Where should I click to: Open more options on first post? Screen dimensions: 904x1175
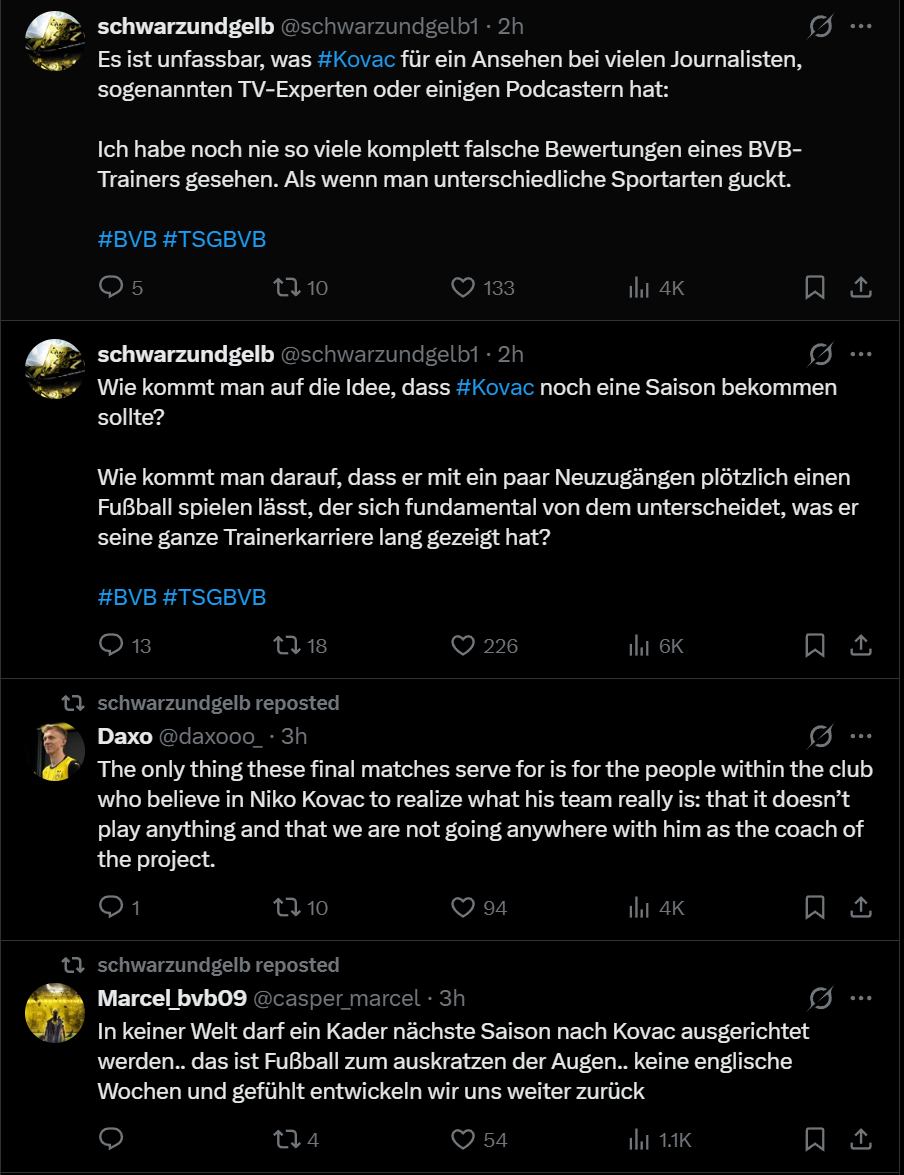pos(860,26)
